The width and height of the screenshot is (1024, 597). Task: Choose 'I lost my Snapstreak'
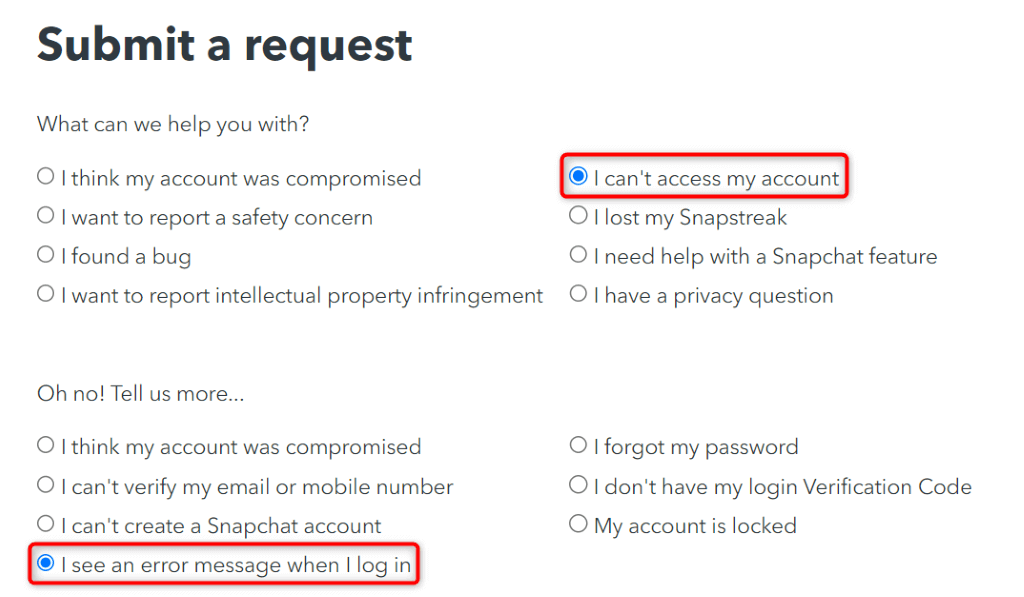click(578, 216)
